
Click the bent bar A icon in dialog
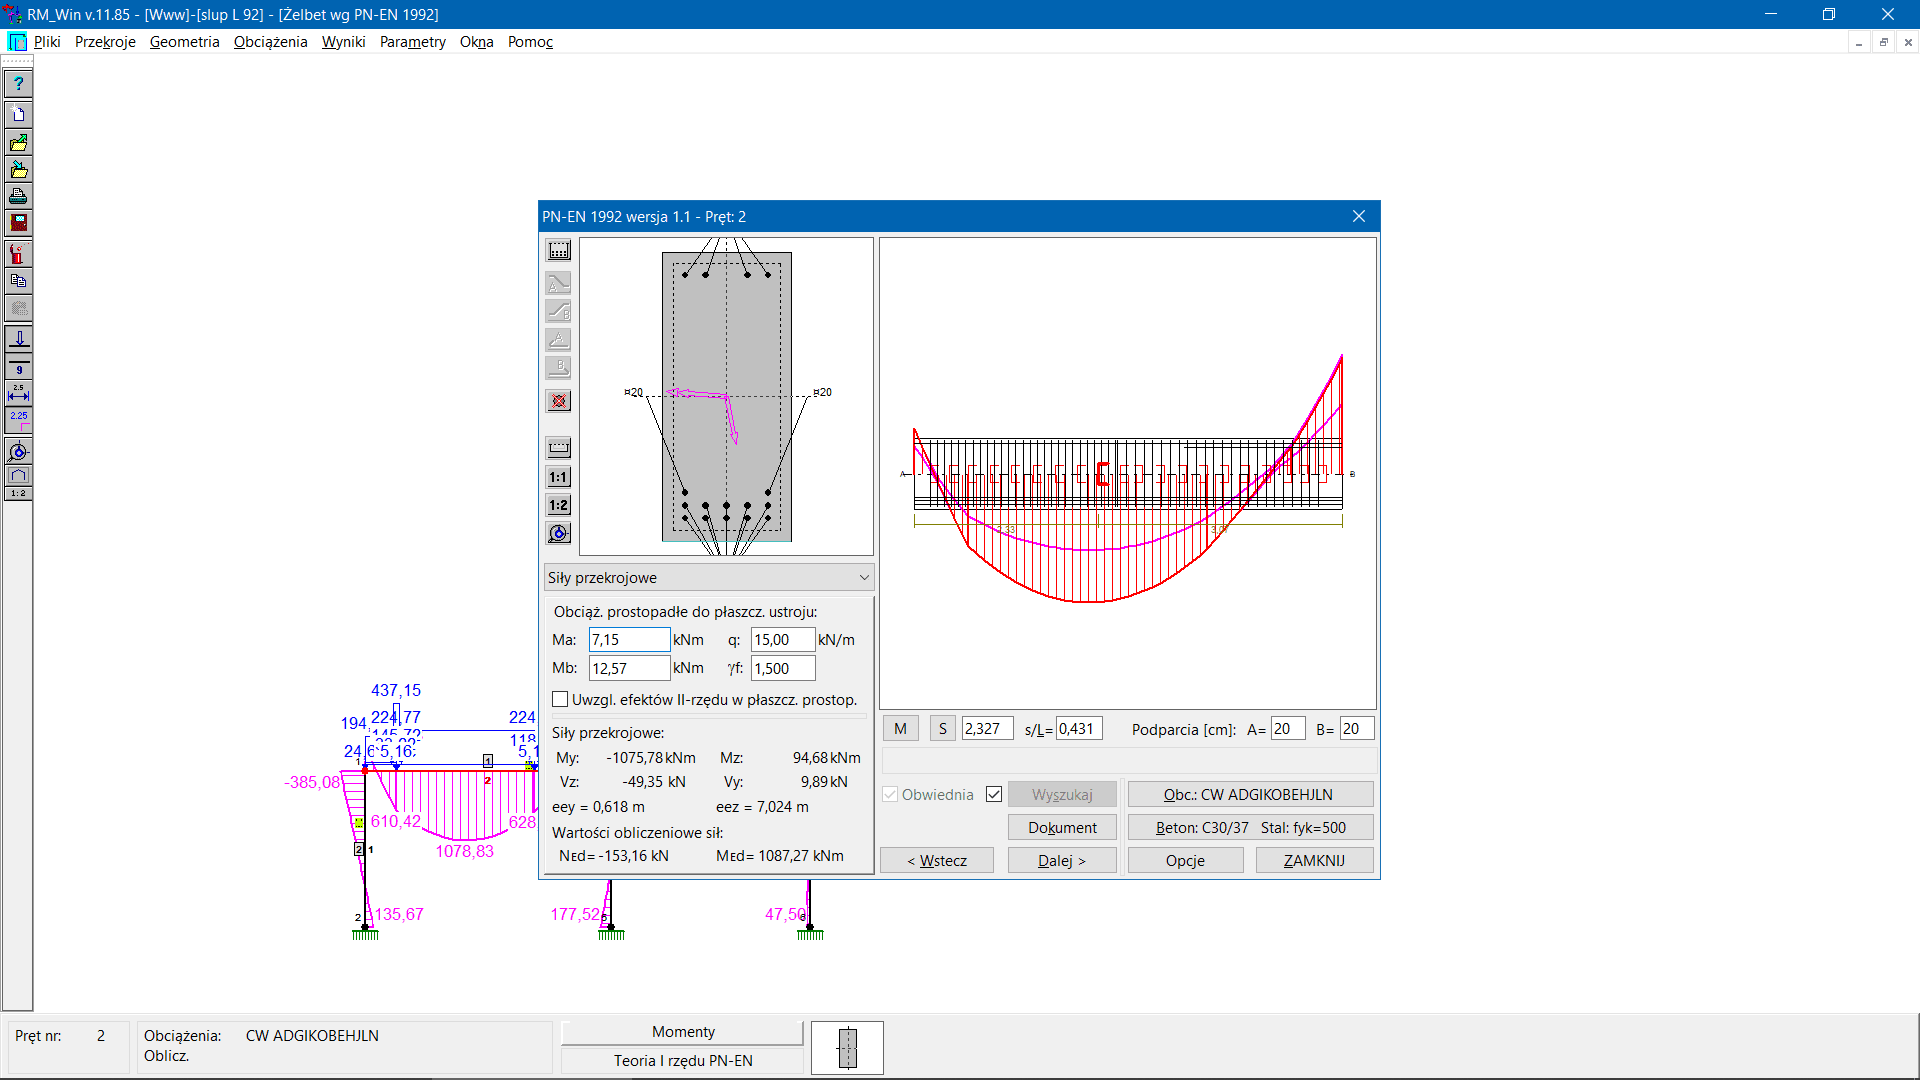[559, 284]
